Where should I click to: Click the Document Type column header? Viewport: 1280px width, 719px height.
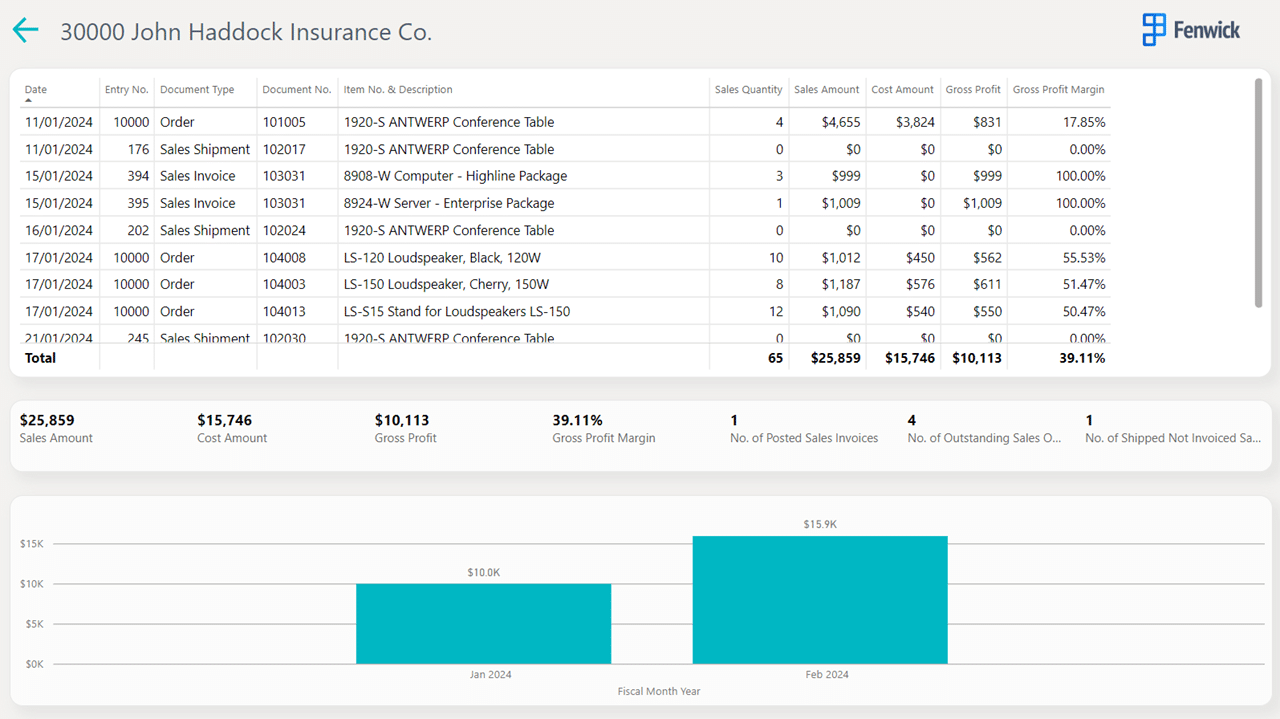point(197,90)
